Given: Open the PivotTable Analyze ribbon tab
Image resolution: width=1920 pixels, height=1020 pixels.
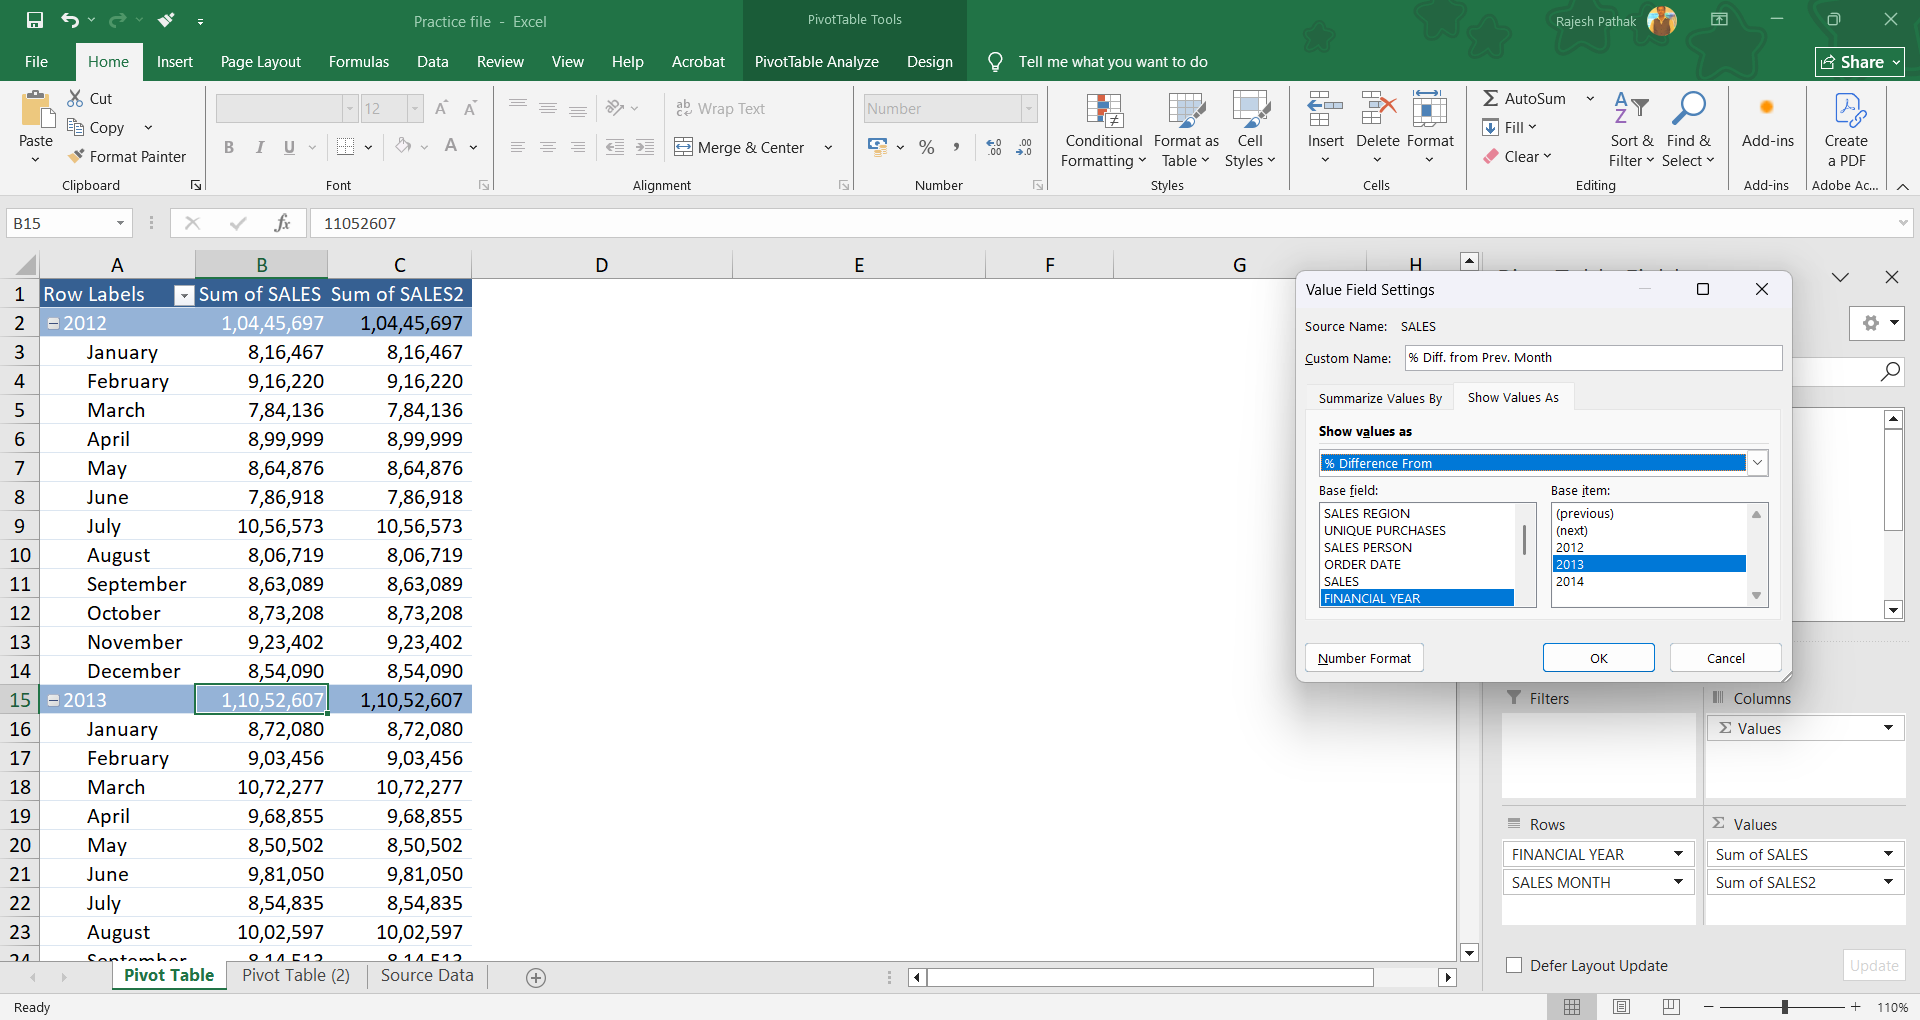Looking at the screenshot, I should point(816,62).
